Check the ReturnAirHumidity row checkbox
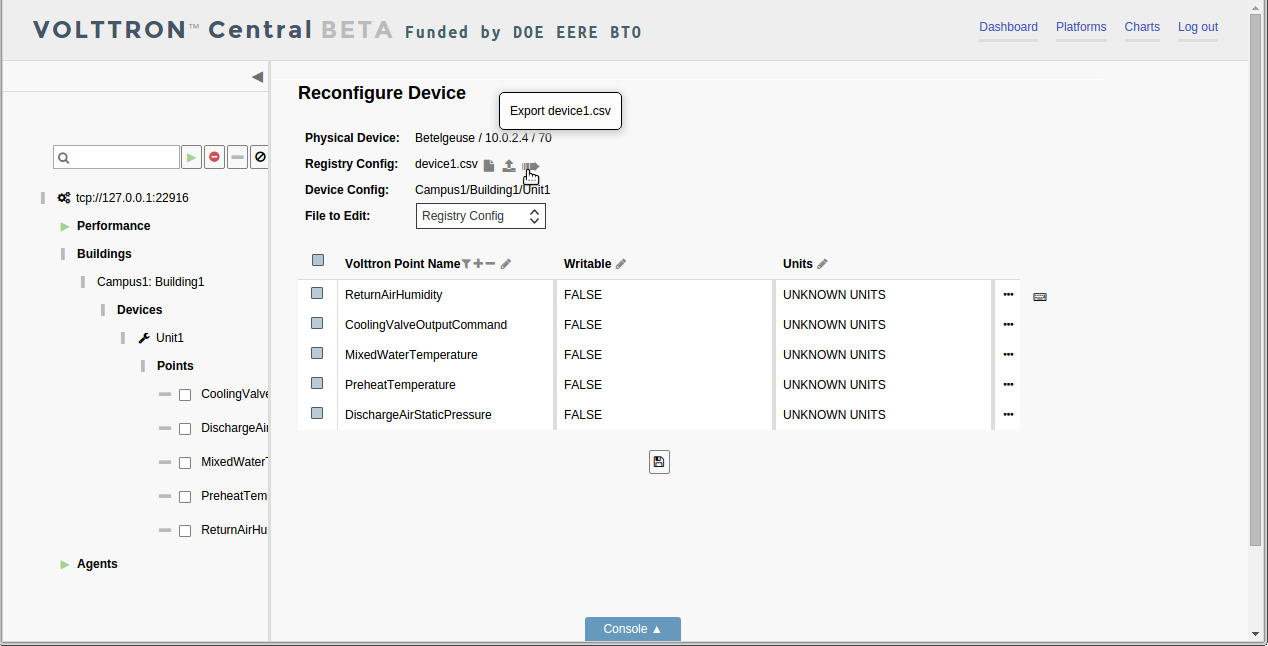 tap(317, 293)
